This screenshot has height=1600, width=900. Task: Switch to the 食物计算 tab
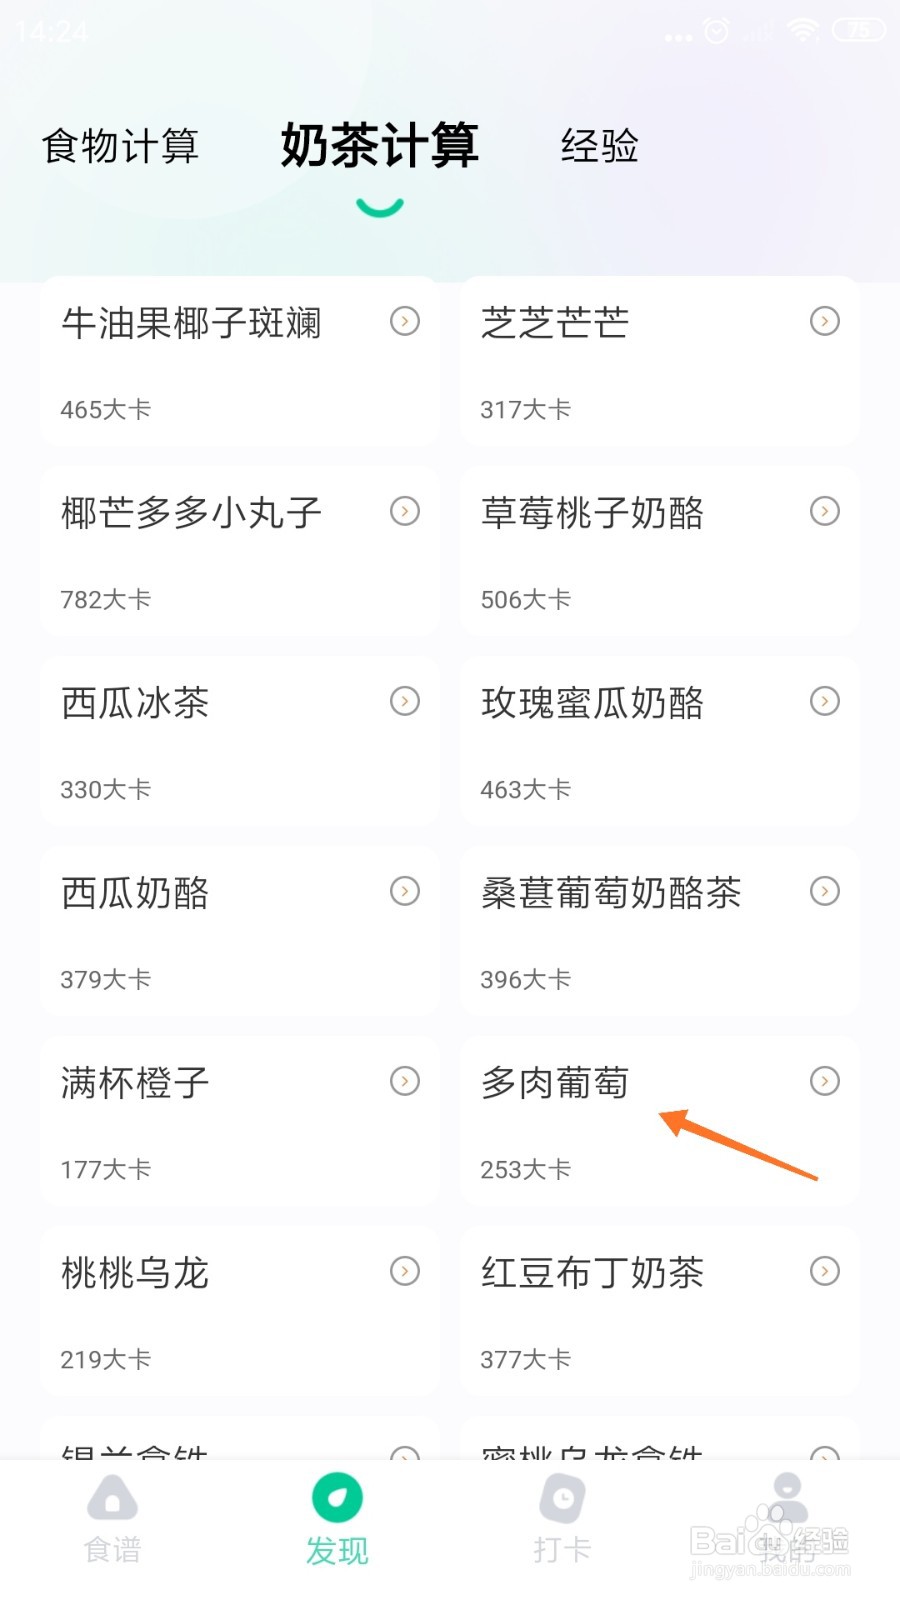coord(120,146)
